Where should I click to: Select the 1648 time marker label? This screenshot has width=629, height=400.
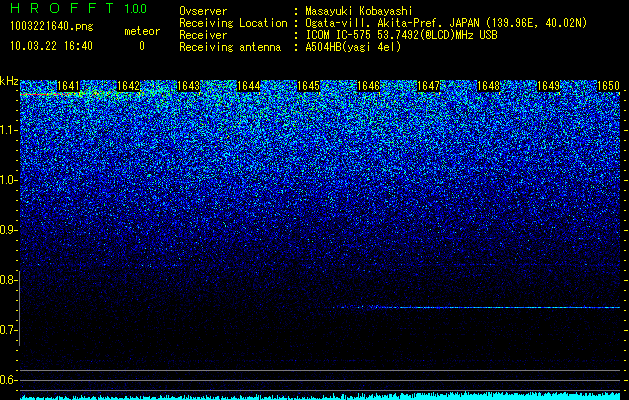click(x=489, y=86)
